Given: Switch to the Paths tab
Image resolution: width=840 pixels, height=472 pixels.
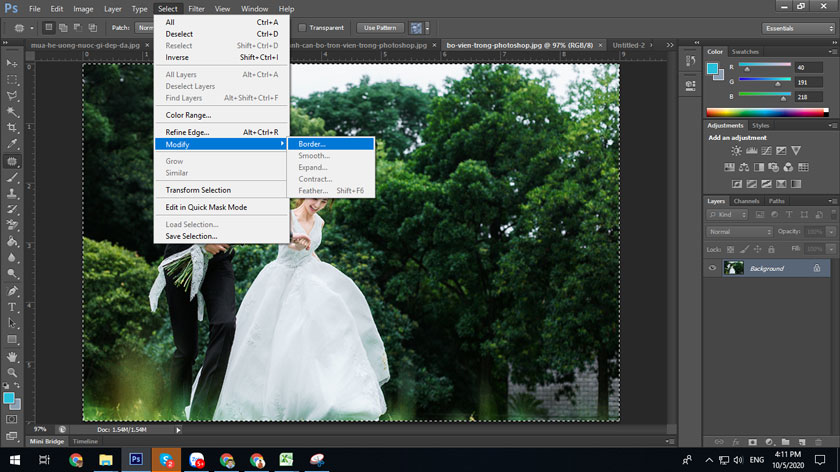Looking at the screenshot, I should 776,201.
